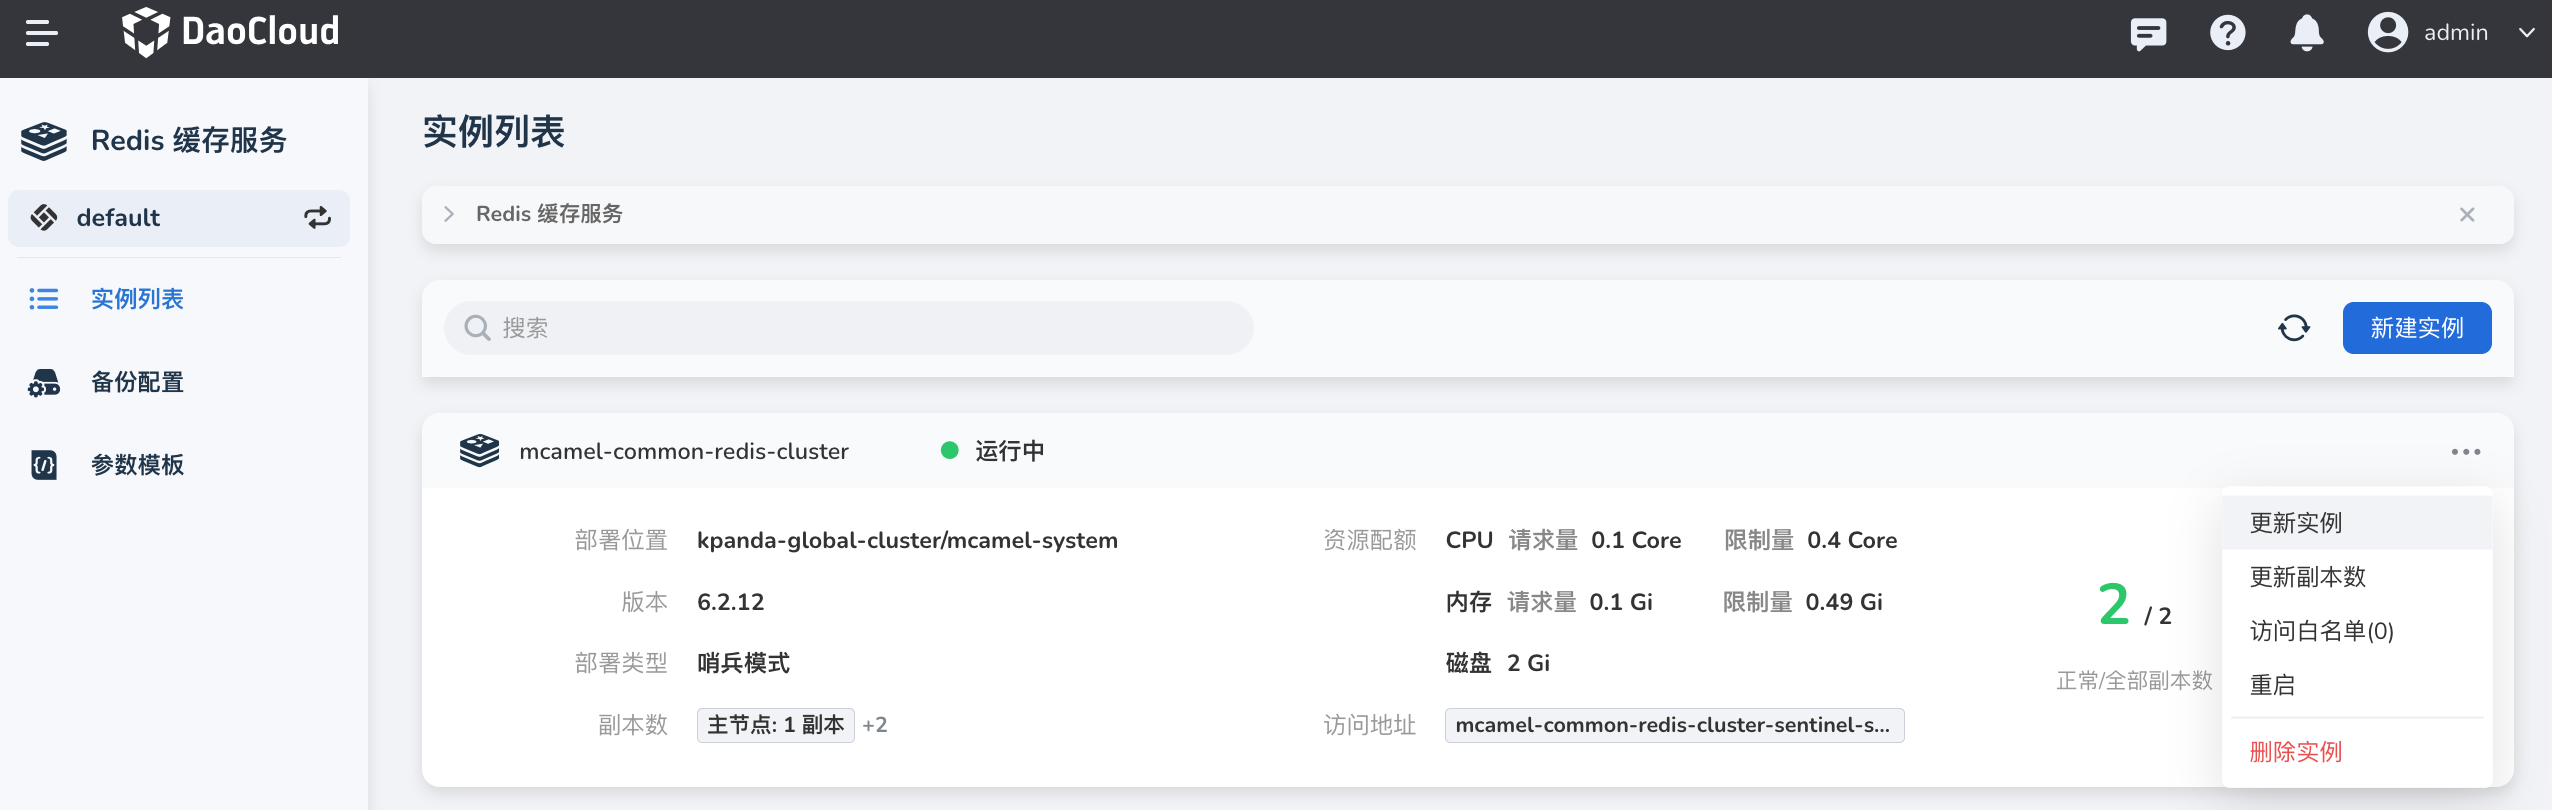The image size is (2552, 810).
Task: Click the switch workspace icon beside default
Action: coord(317,218)
